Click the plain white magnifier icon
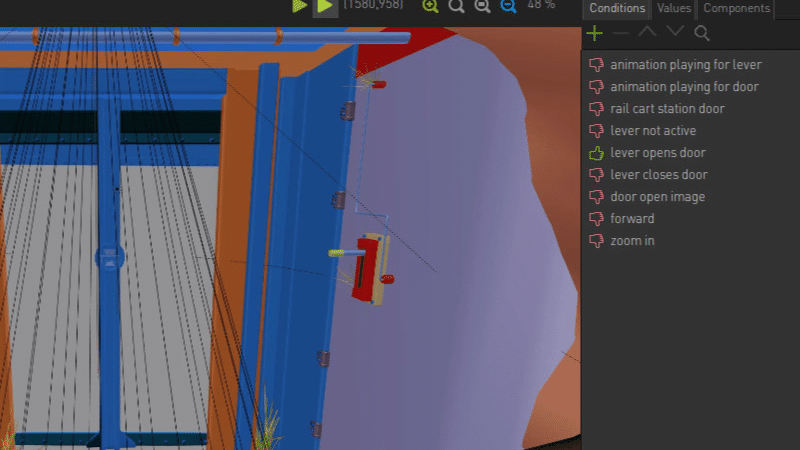 pyautogui.click(x=456, y=6)
